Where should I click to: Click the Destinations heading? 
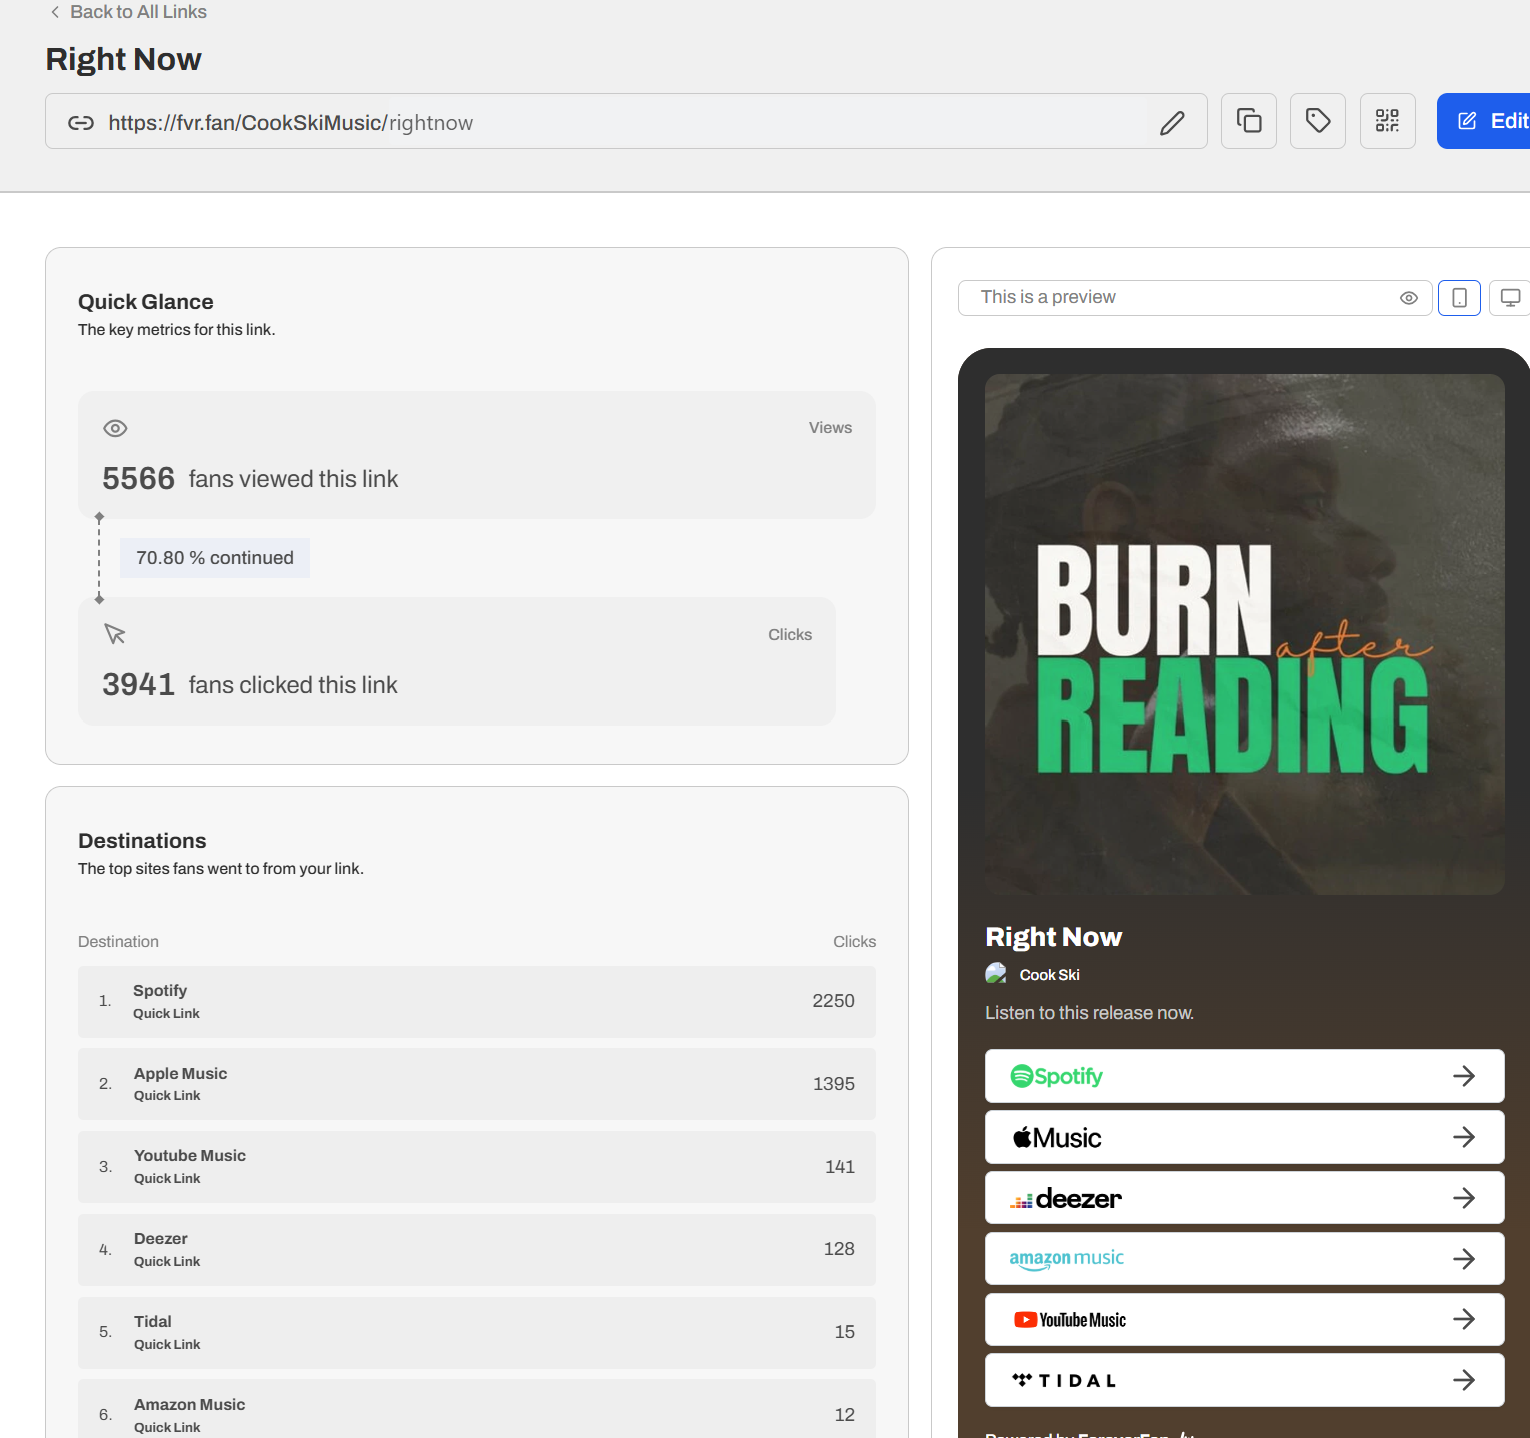pyautogui.click(x=142, y=841)
